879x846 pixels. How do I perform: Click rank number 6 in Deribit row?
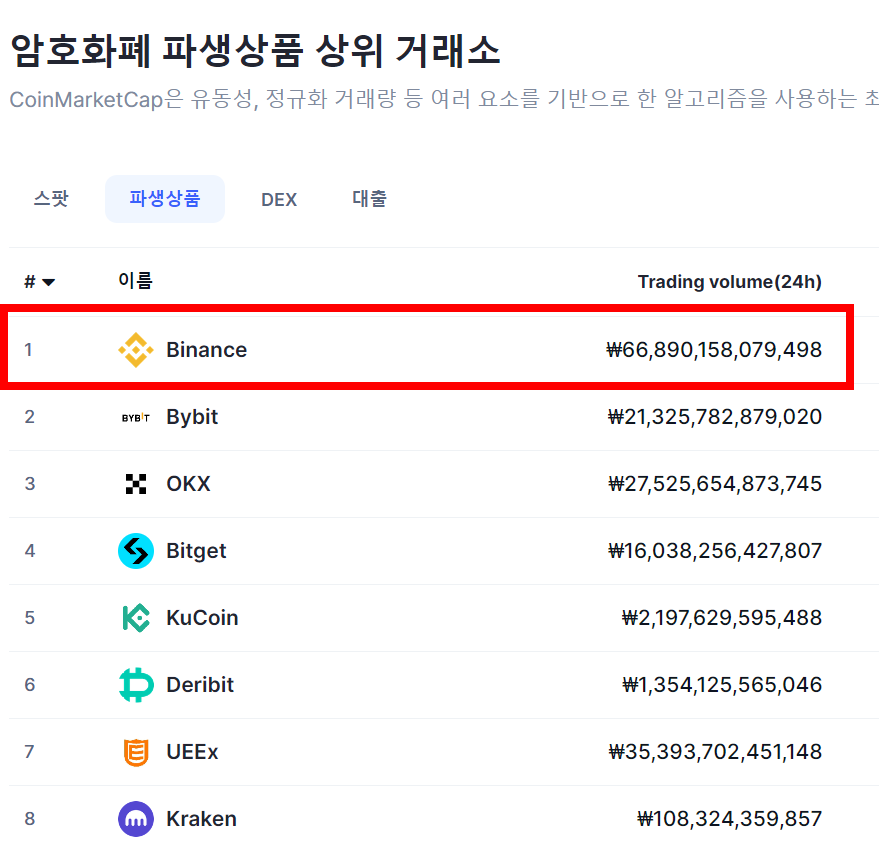coord(30,685)
